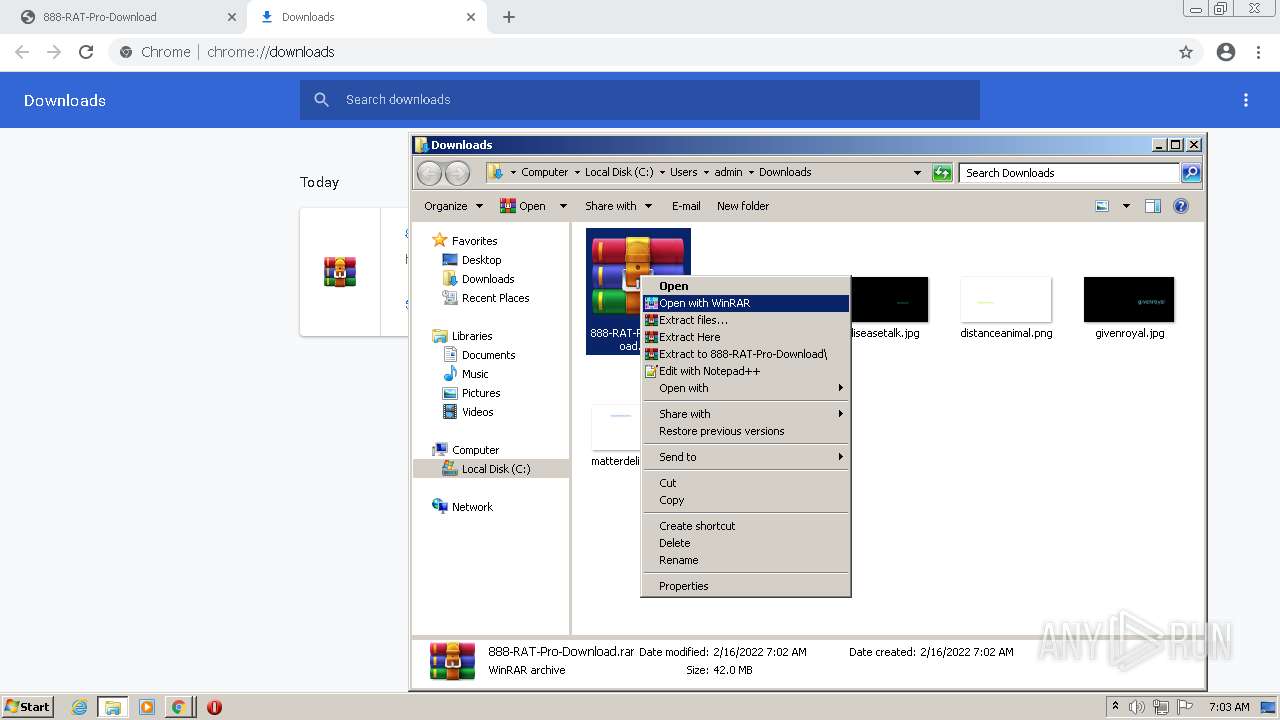Open the Windows Start menu

[27, 707]
